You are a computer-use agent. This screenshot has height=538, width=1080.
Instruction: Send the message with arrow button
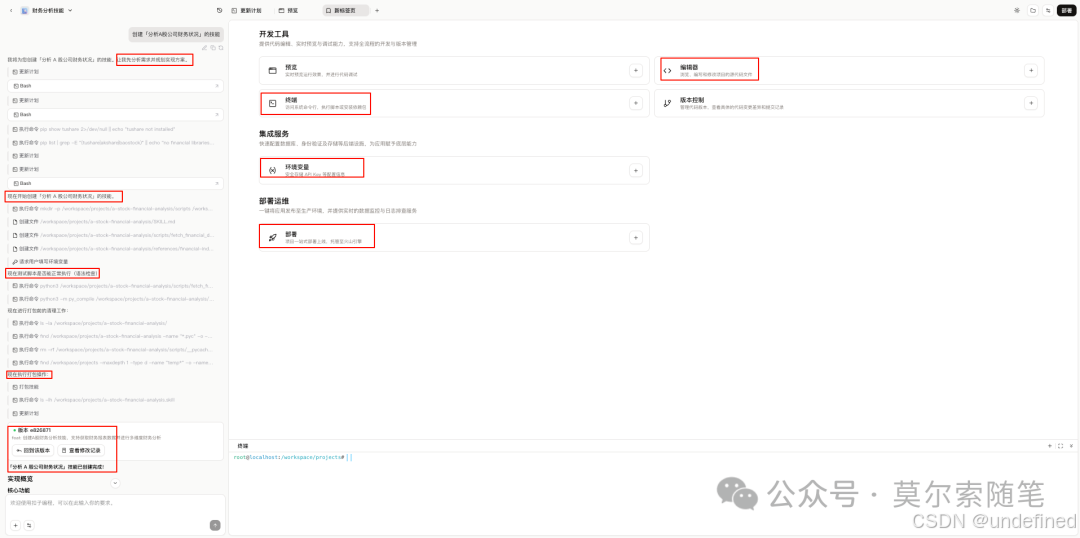coord(215,525)
